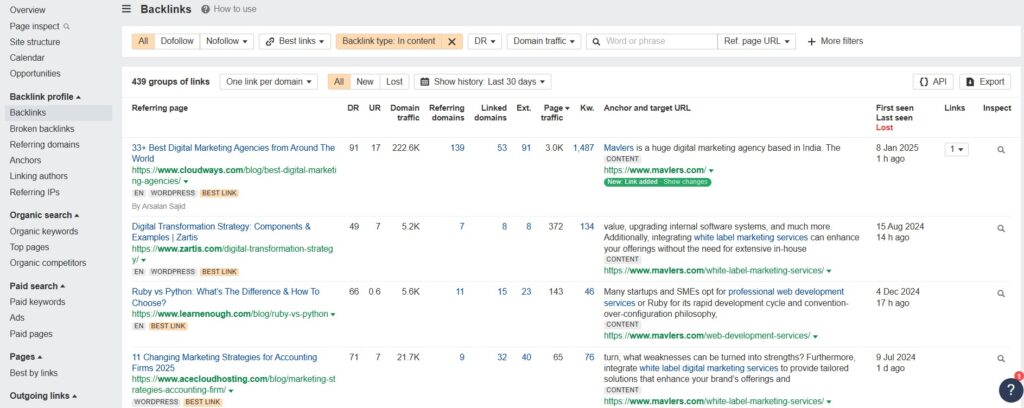
Task: Click referring domains value 139
Action: 457,148
